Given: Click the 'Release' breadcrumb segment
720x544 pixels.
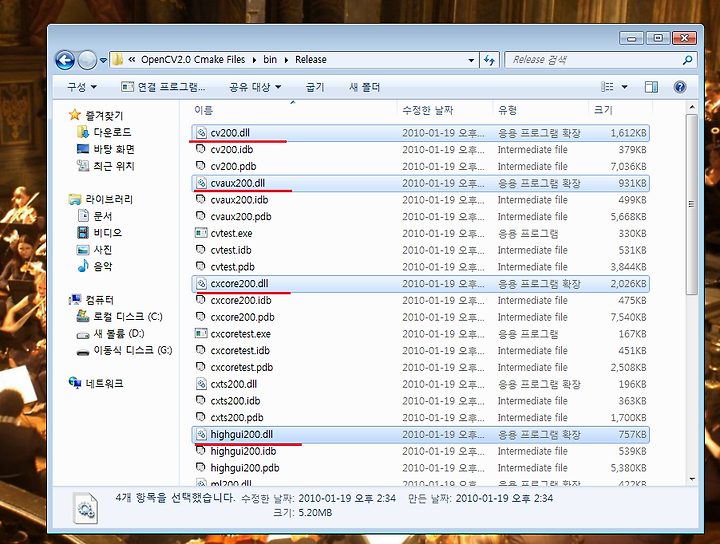Looking at the screenshot, I should pos(311,60).
